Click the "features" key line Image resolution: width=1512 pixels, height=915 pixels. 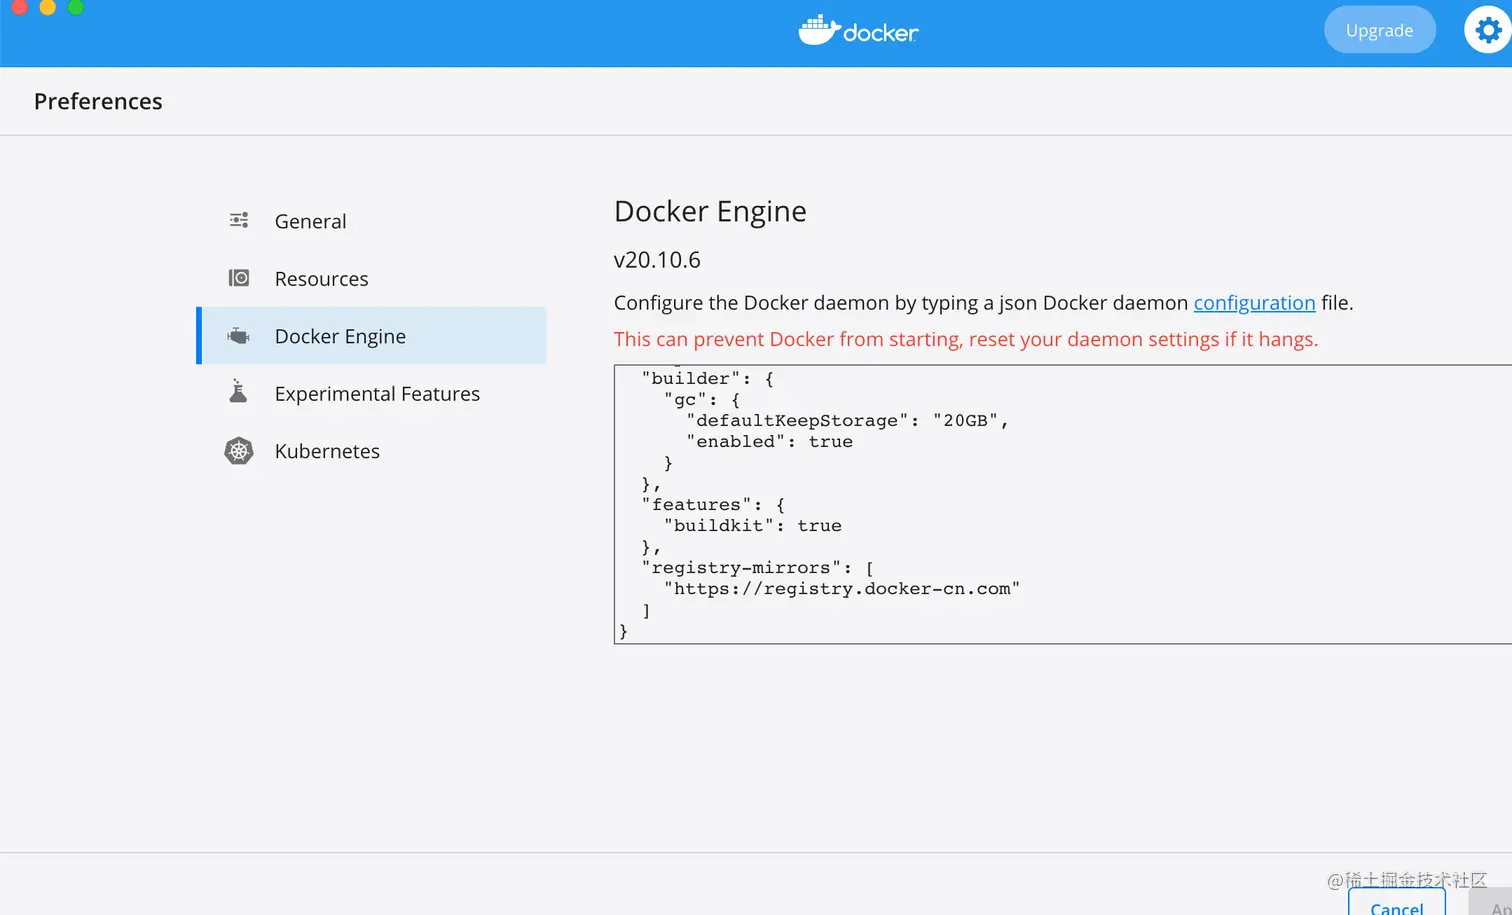[x=713, y=505]
